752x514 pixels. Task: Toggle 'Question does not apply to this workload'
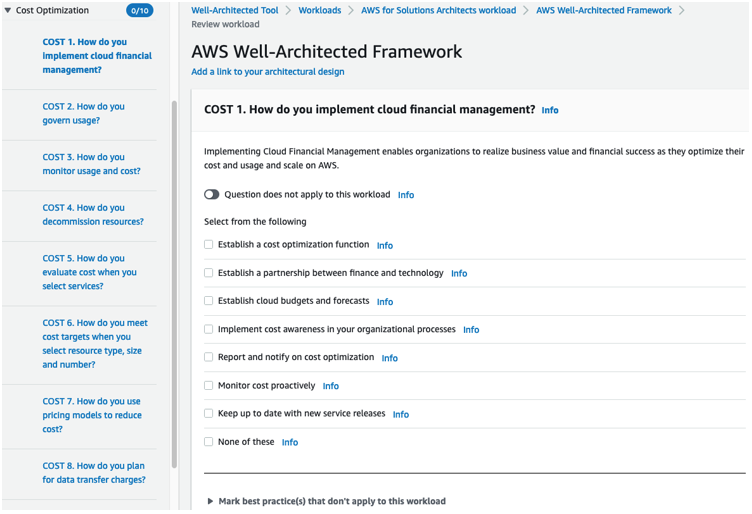pyautogui.click(x=212, y=194)
